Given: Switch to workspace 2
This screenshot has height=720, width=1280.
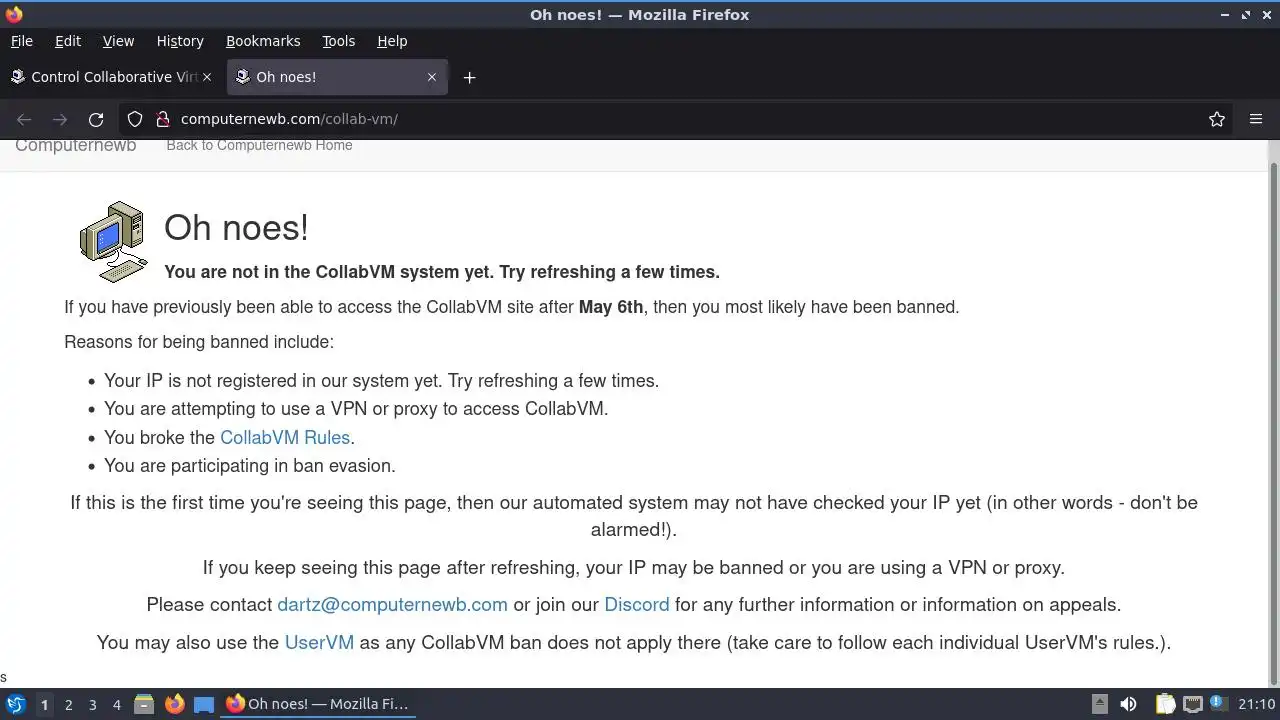Looking at the screenshot, I should coord(68,704).
